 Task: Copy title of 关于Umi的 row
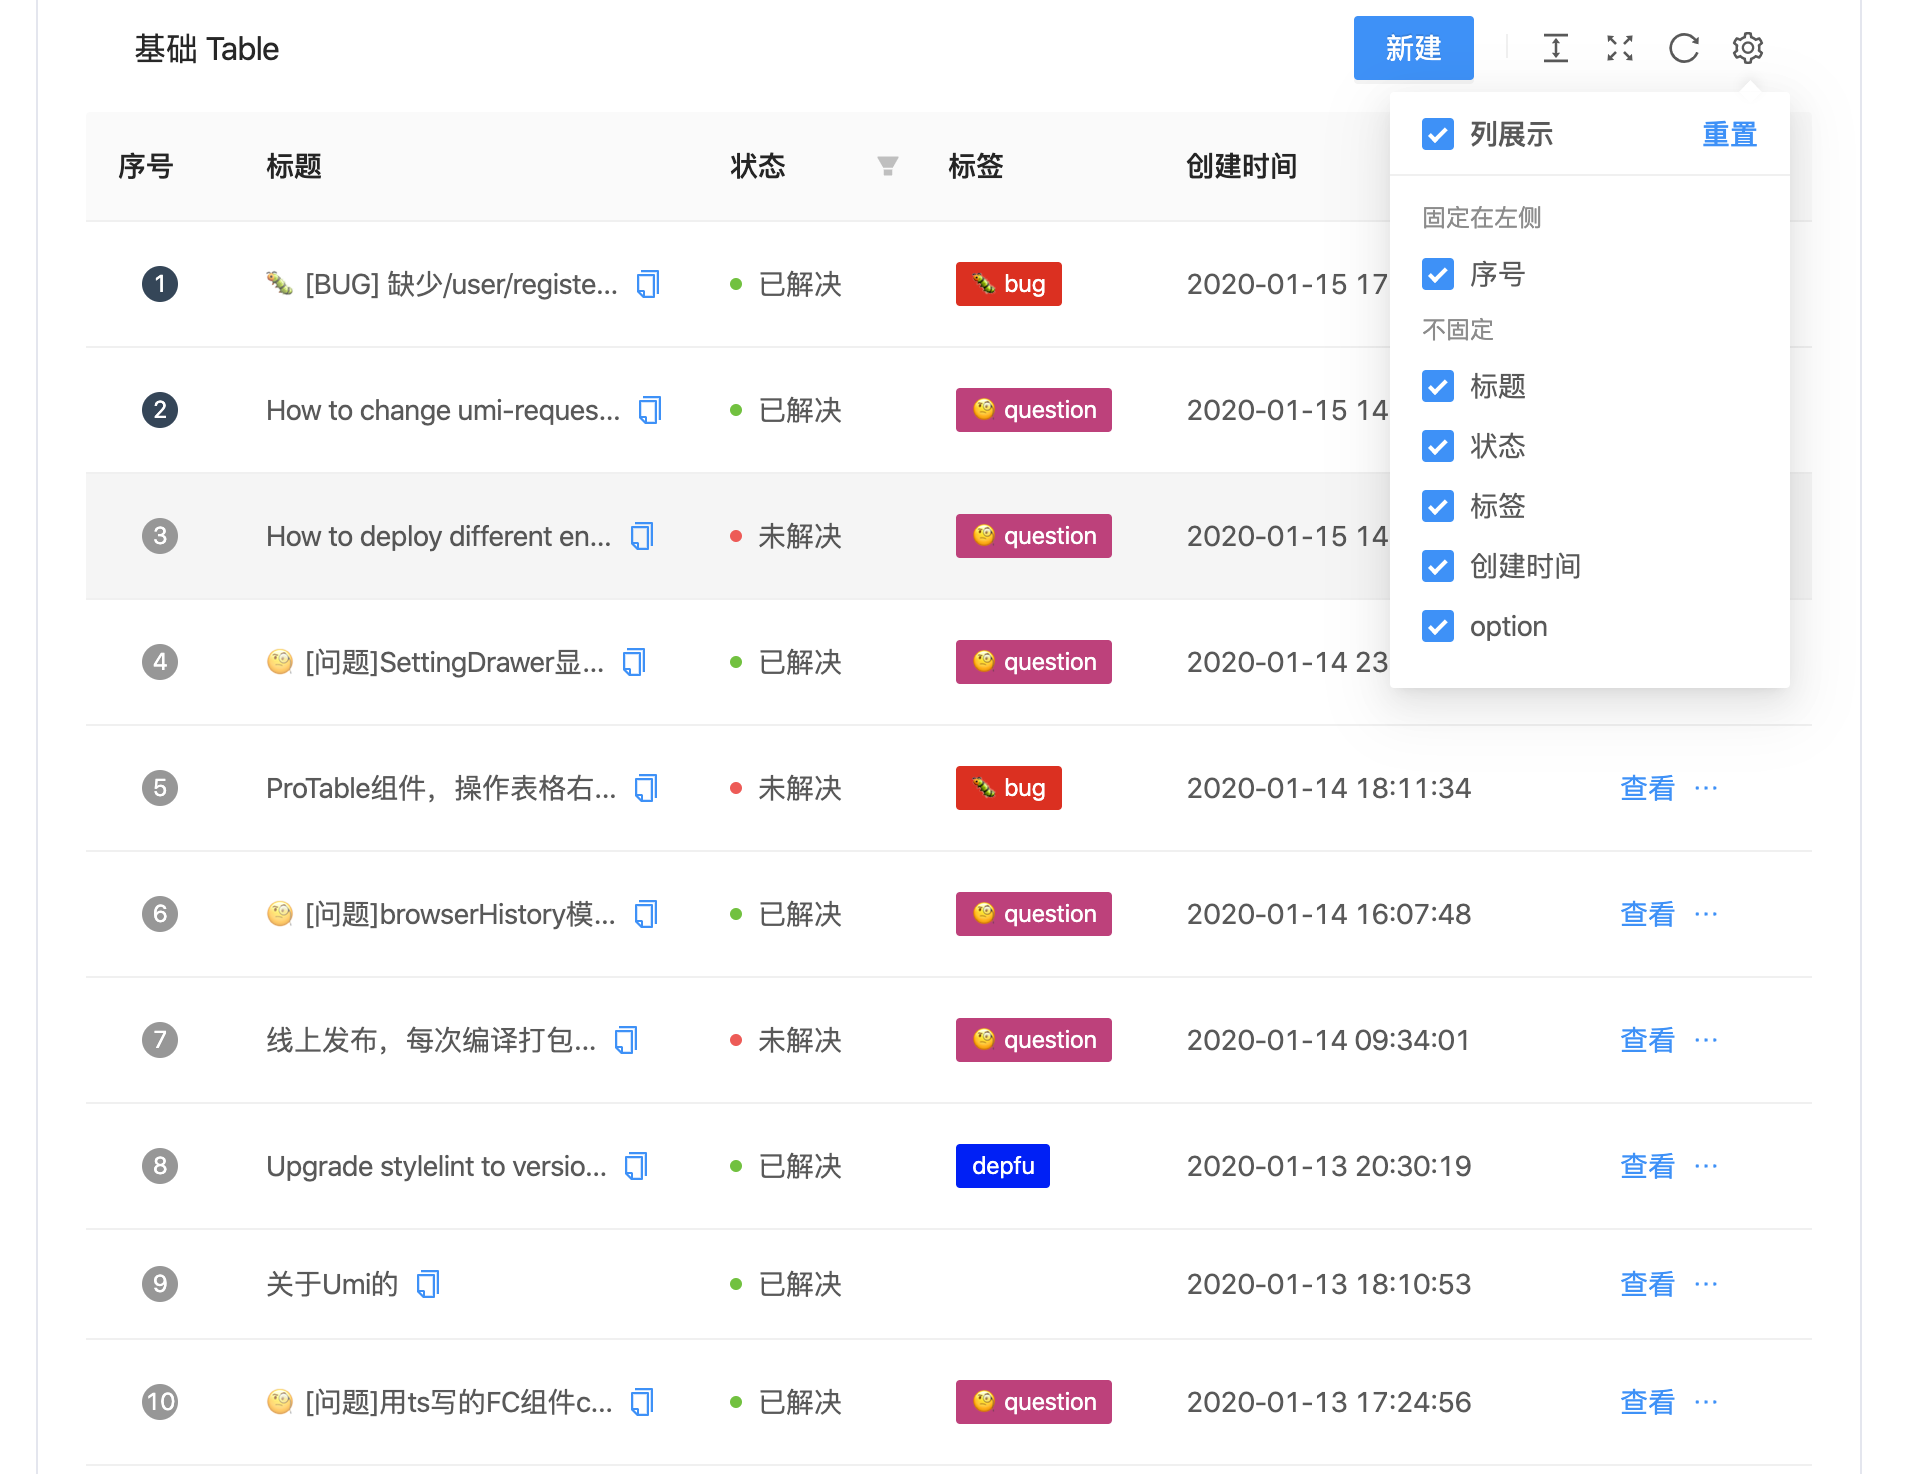(428, 1285)
